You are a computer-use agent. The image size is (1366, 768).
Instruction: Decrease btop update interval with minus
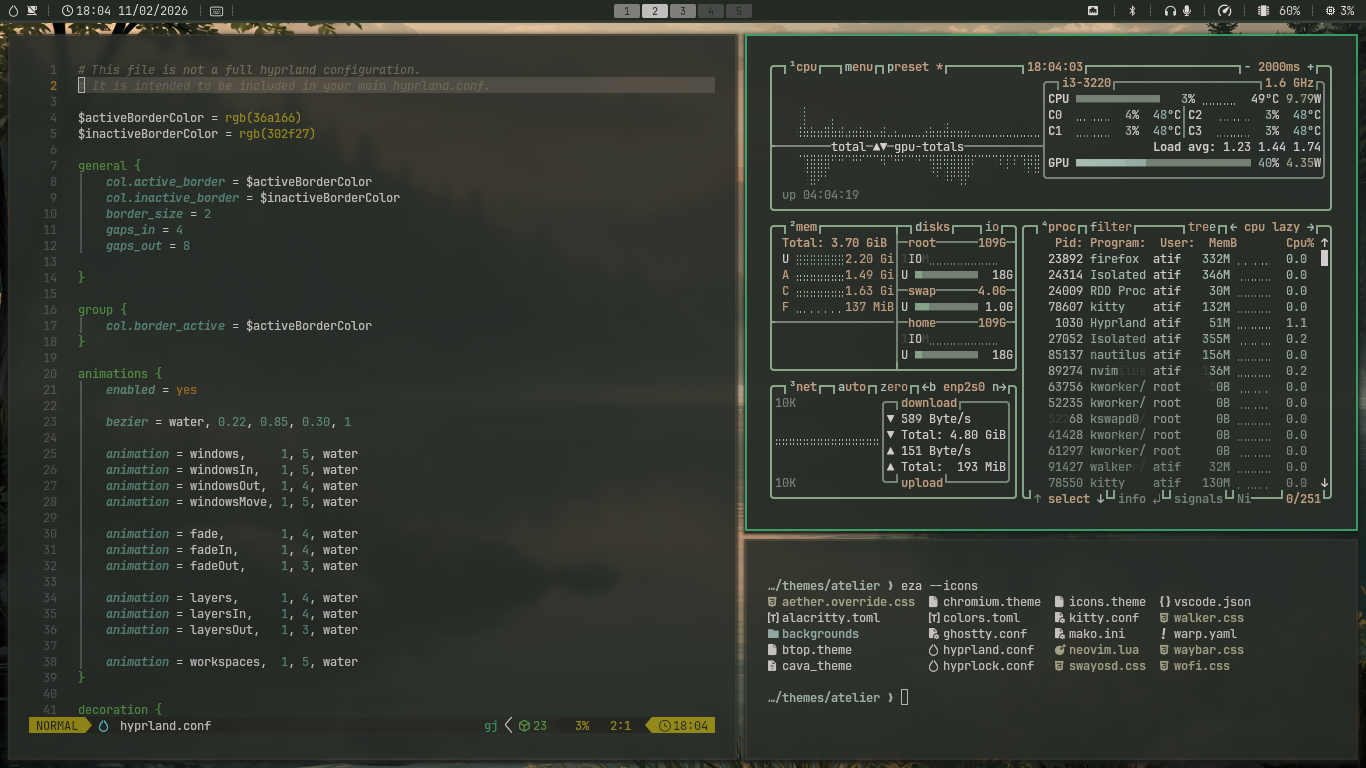(x=1247, y=67)
